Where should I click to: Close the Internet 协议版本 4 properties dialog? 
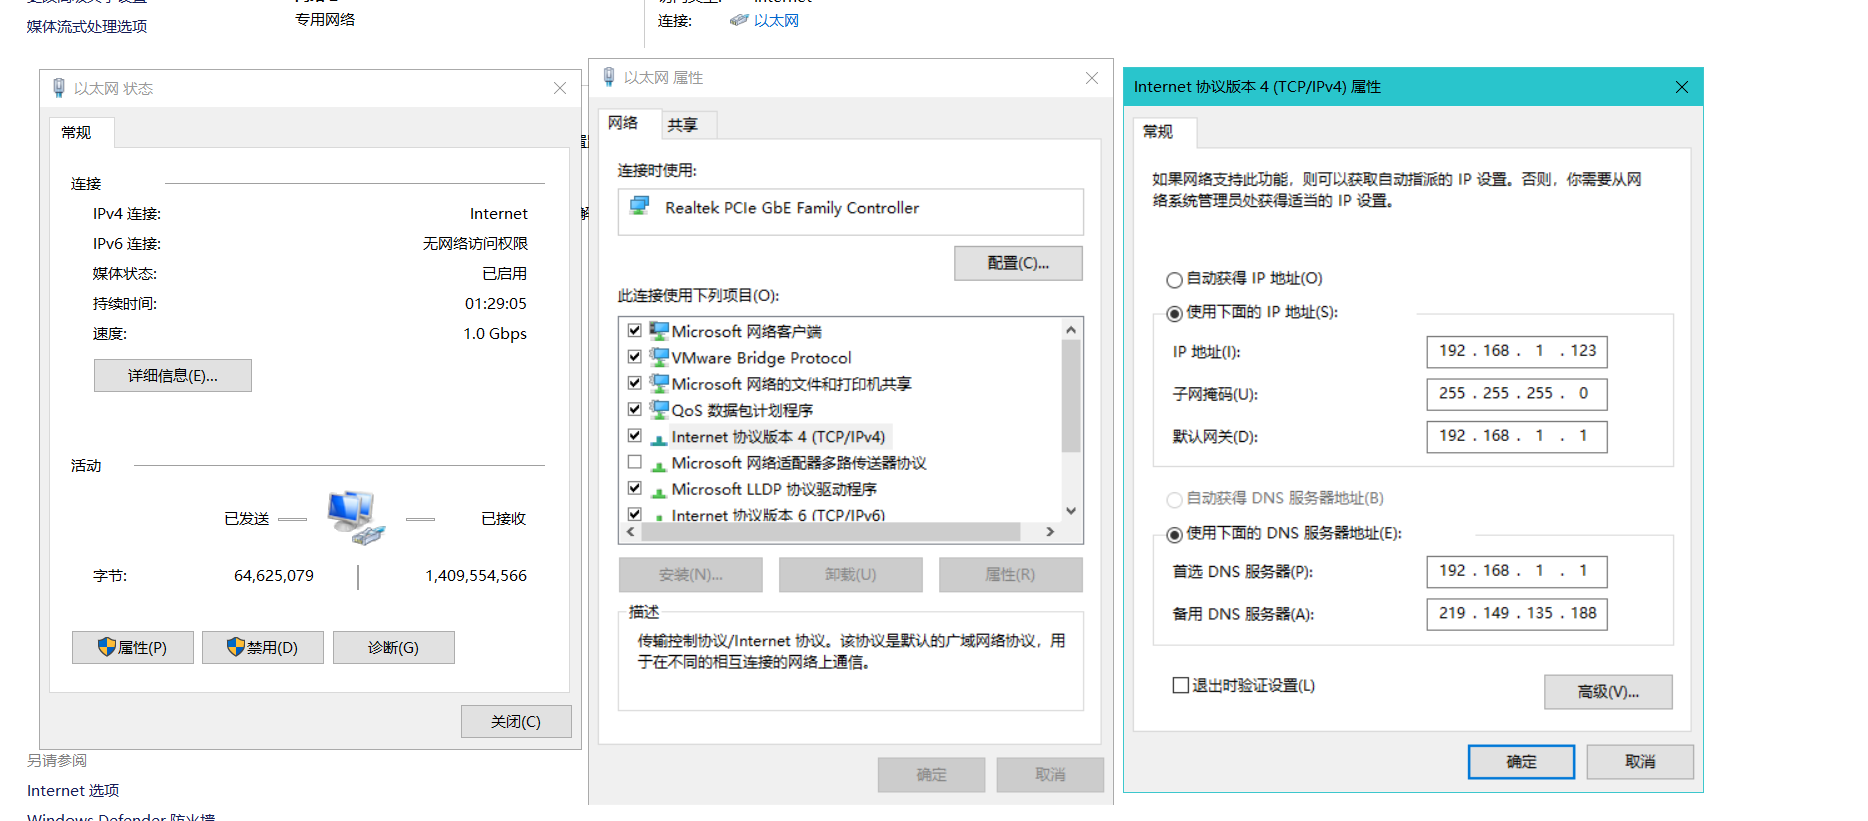pos(1682,87)
